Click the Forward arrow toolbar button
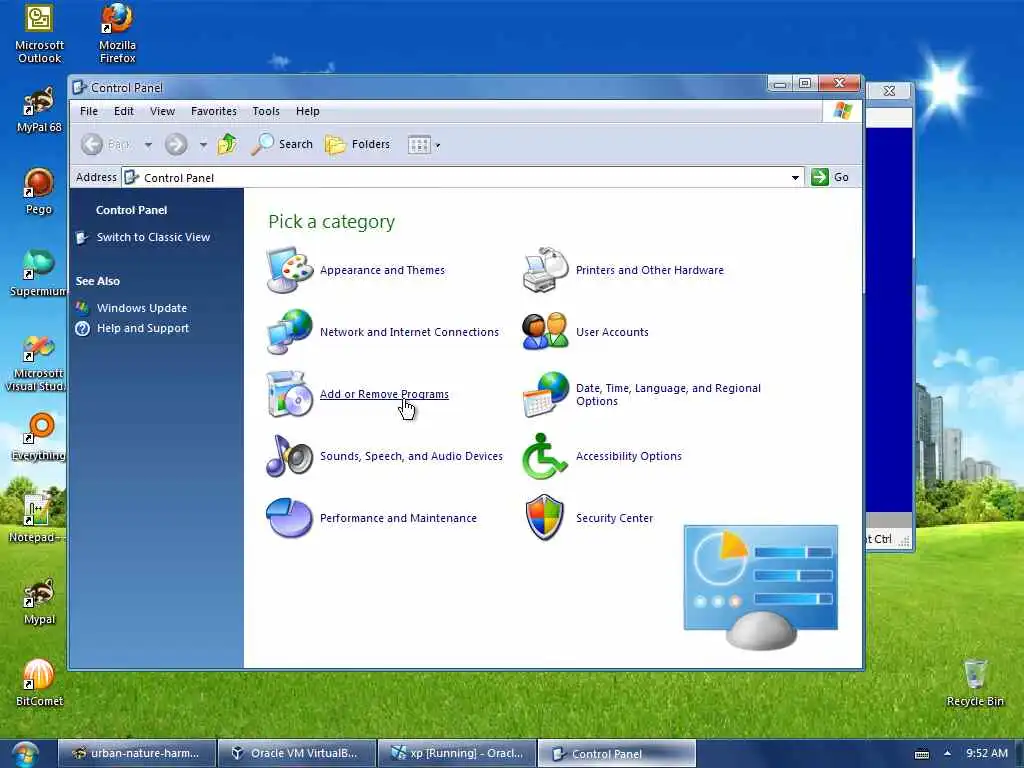The image size is (1024, 768). (x=176, y=144)
